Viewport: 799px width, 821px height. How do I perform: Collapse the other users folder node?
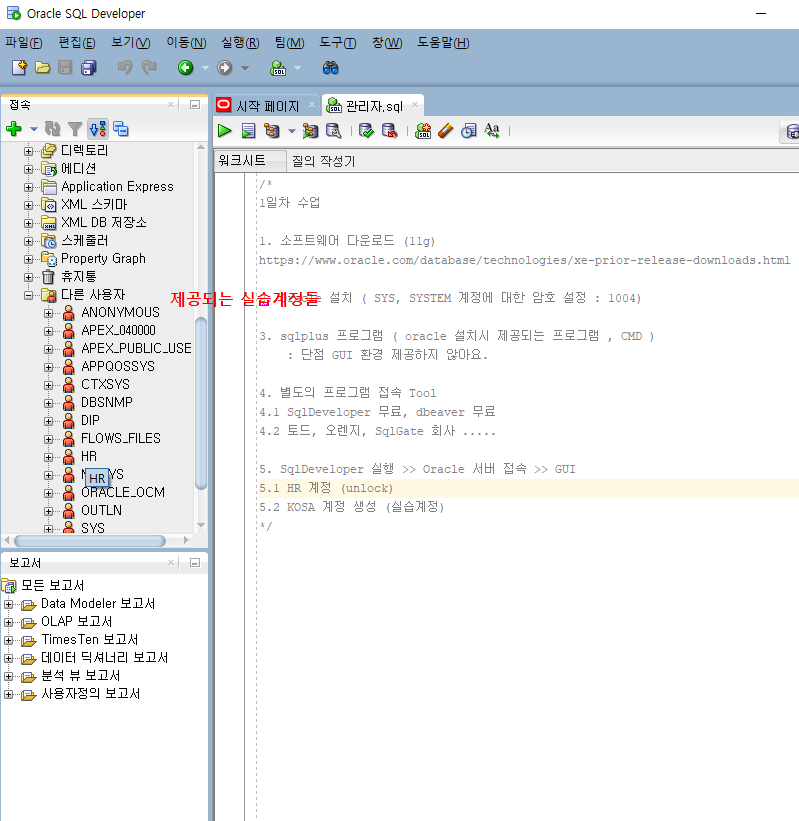[29, 295]
